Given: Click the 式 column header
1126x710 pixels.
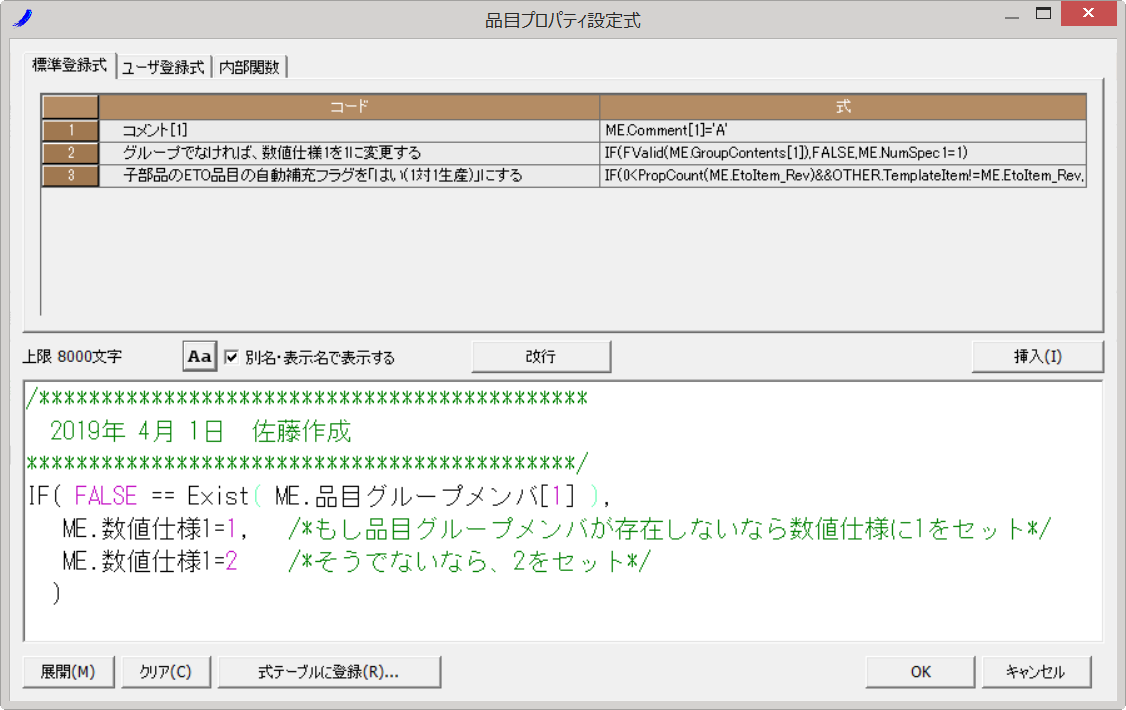Looking at the screenshot, I should [x=843, y=107].
